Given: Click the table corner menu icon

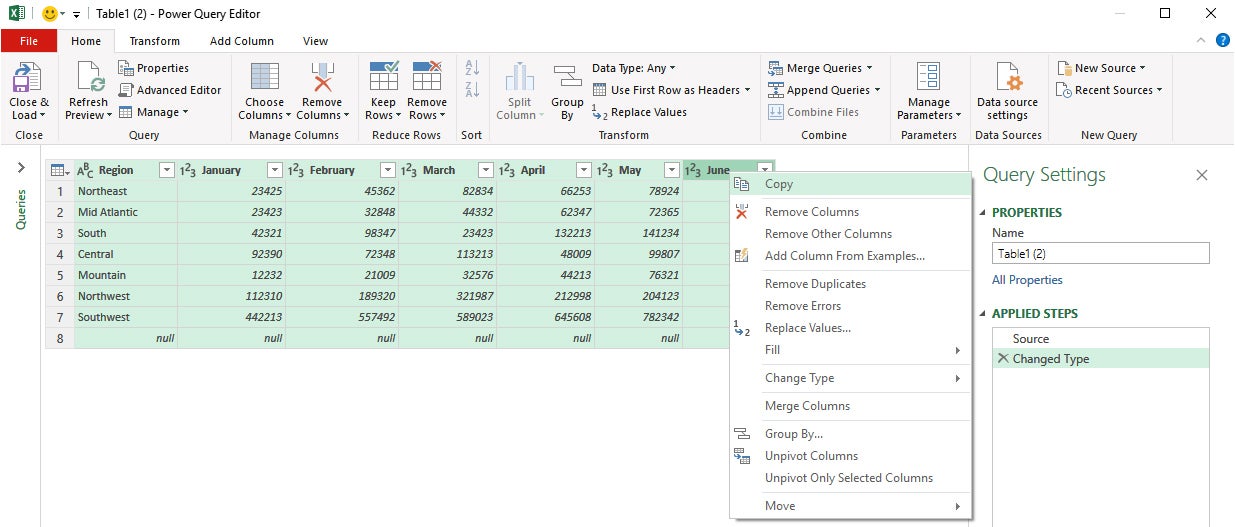Looking at the screenshot, I should click(x=59, y=170).
